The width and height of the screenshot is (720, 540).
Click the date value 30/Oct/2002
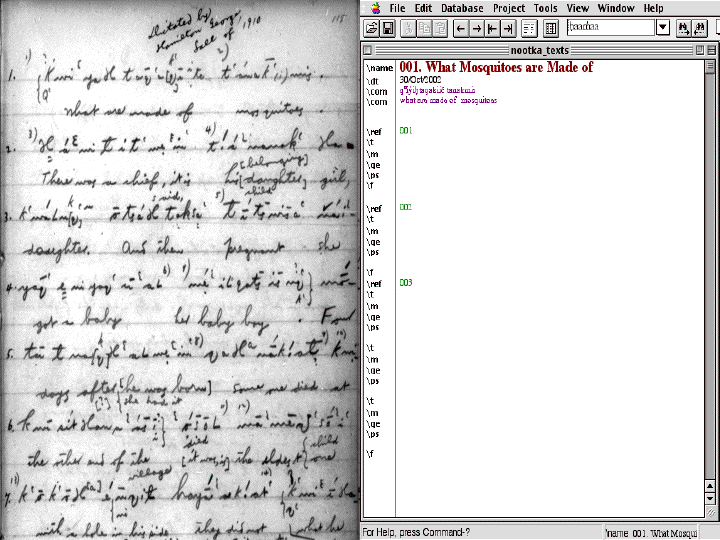tap(420, 80)
